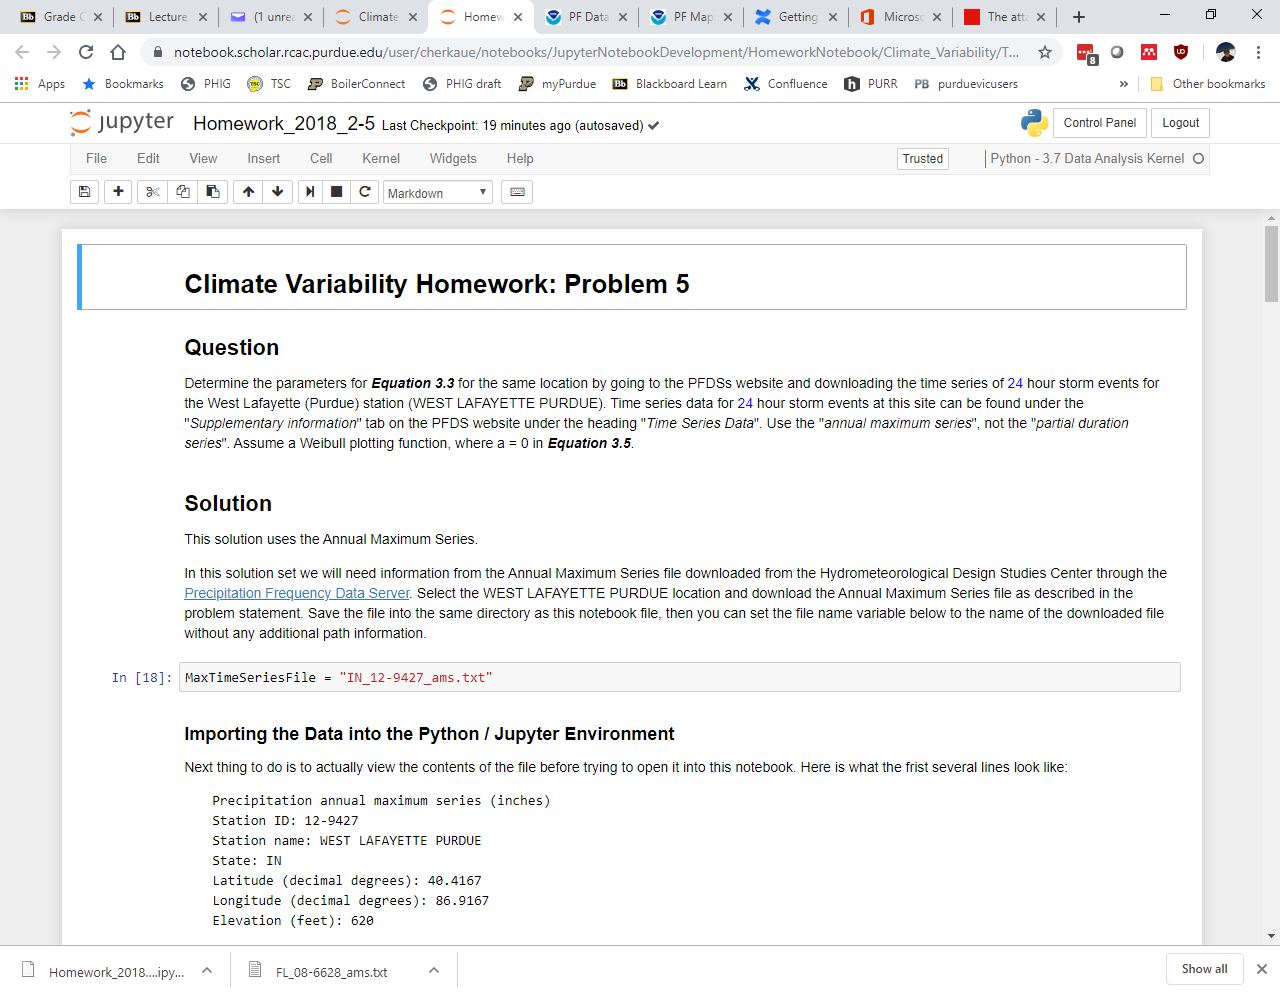This screenshot has height=994, width=1280.
Task: Open the File menu
Action: pyautogui.click(x=96, y=158)
